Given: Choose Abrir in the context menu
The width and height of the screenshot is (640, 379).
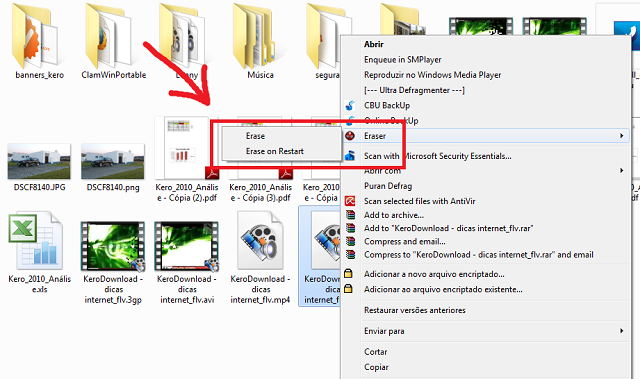Looking at the screenshot, I should pos(374,44).
